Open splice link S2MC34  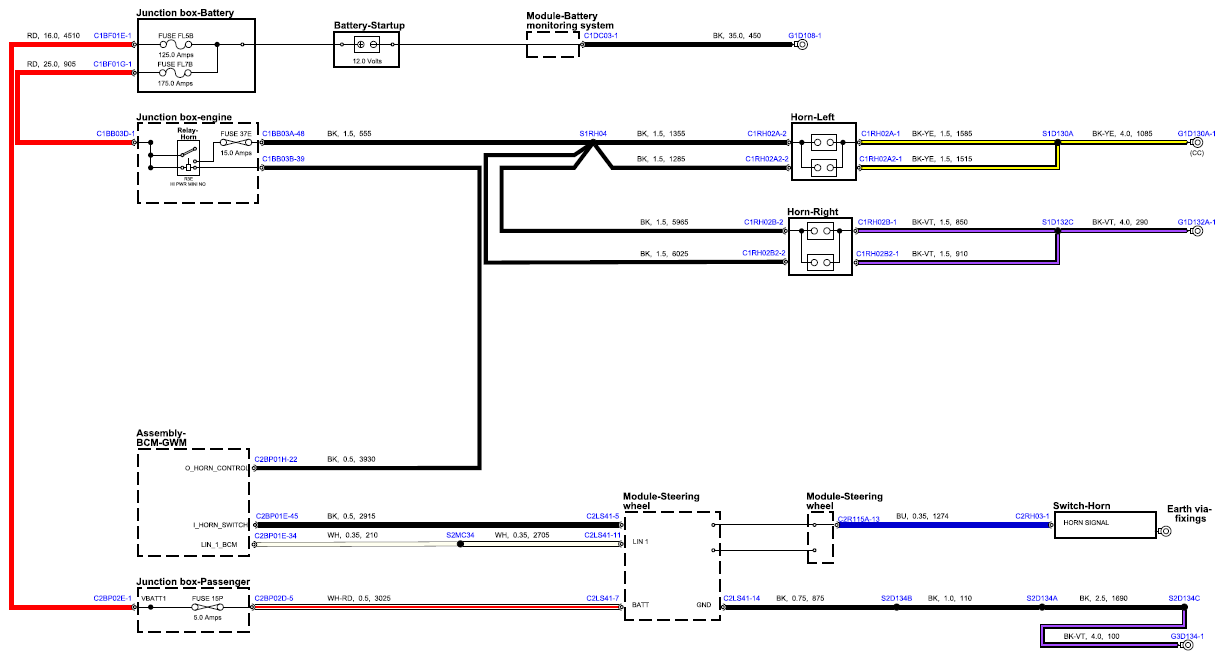pyautogui.click(x=460, y=535)
